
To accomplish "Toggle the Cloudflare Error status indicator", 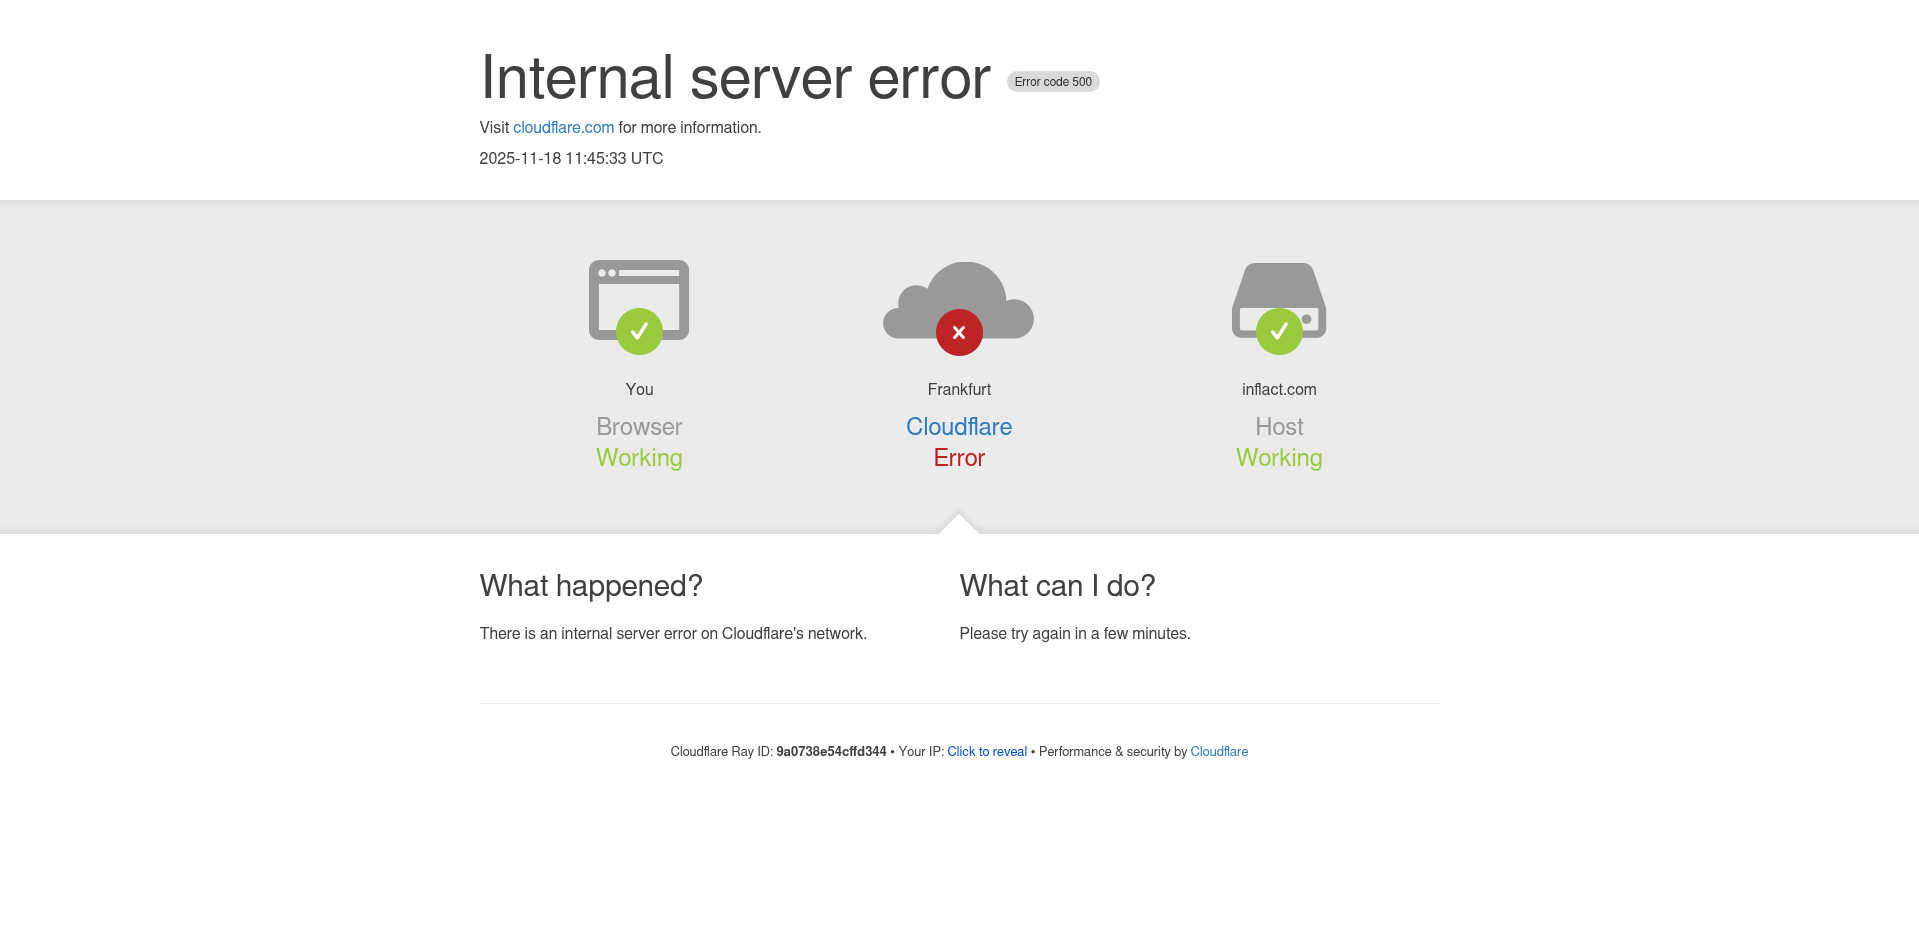I will click(x=958, y=458).
